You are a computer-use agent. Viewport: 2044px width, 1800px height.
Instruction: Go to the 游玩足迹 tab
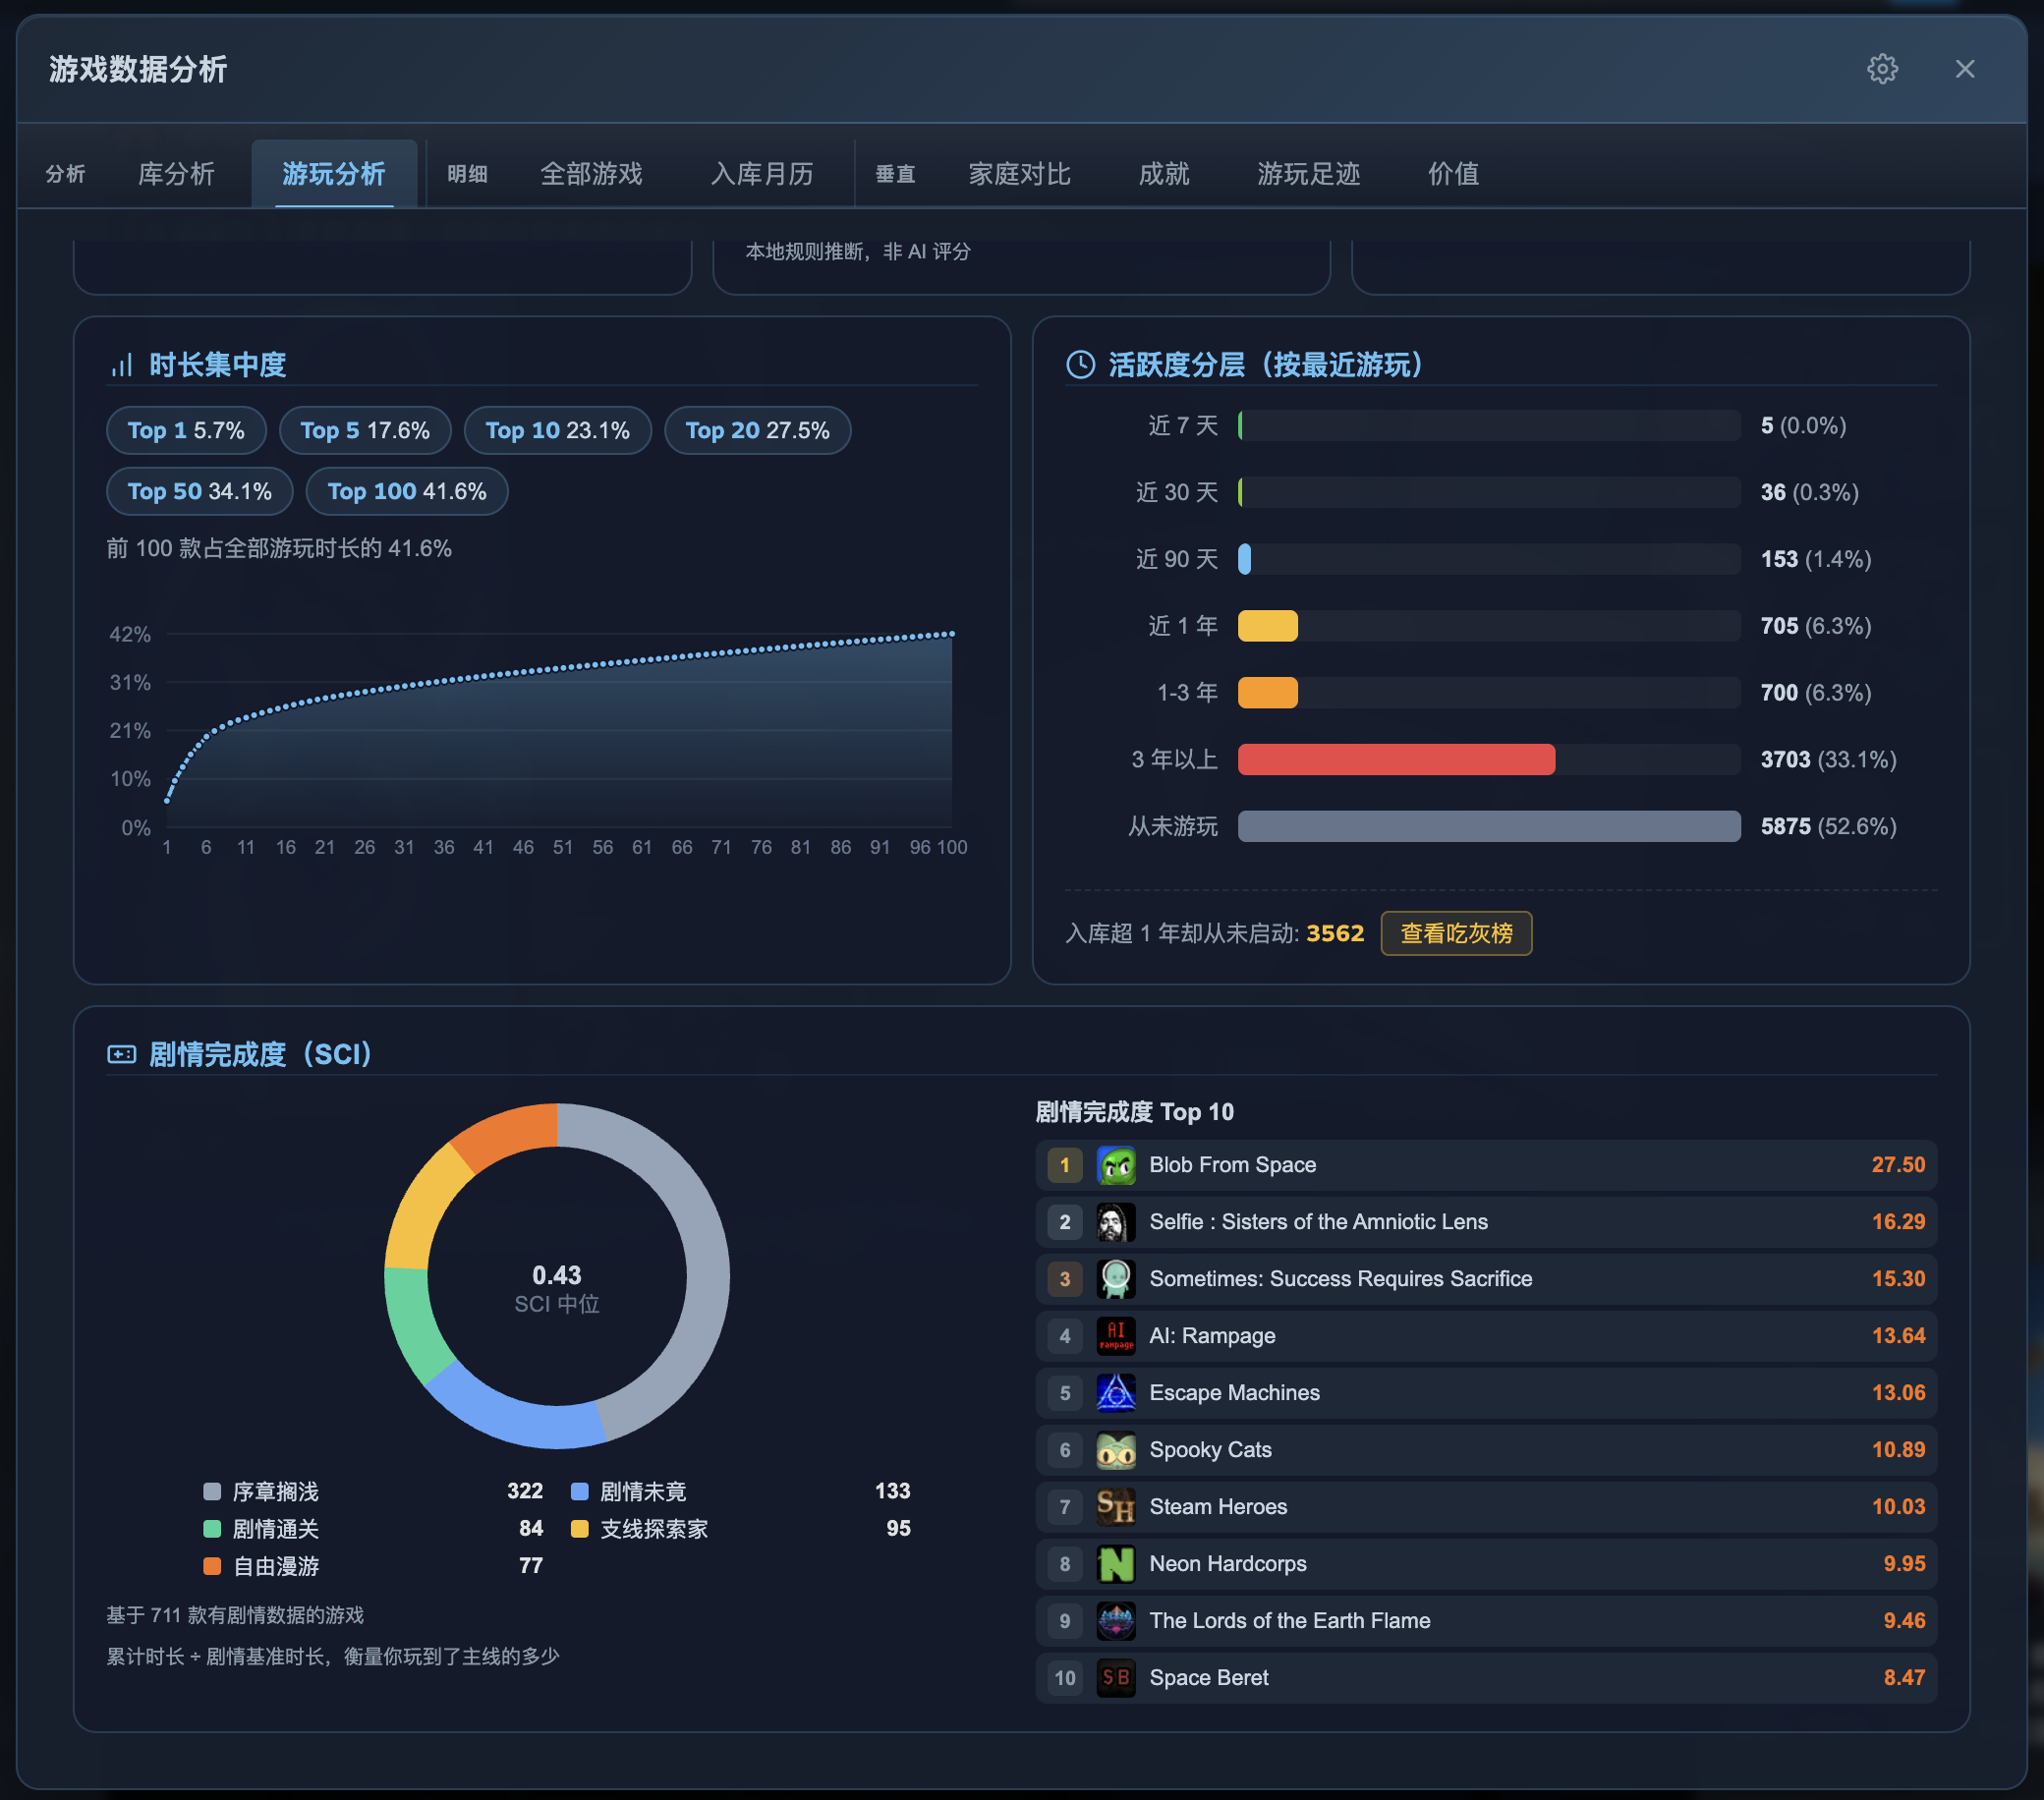(x=1308, y=174)
